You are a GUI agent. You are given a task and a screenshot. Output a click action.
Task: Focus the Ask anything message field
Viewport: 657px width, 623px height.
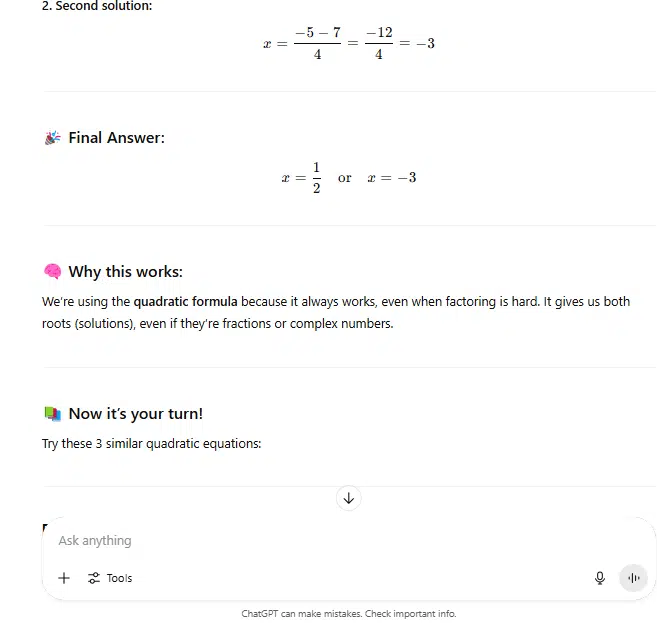[x=348, y=540]
